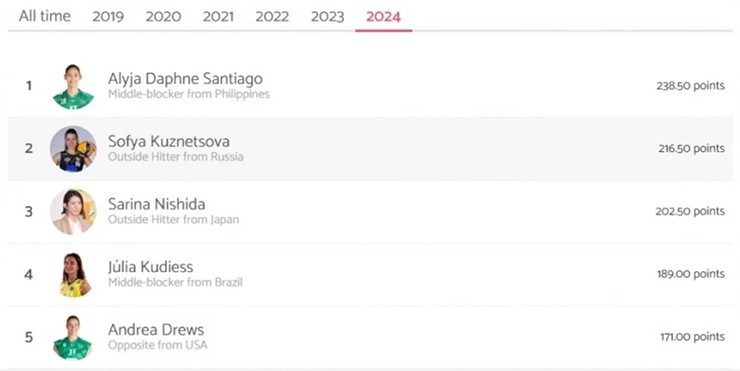Viewport: 740px width, 371px height.
Task: Switch to the 2019 tab
Action: 108,17
